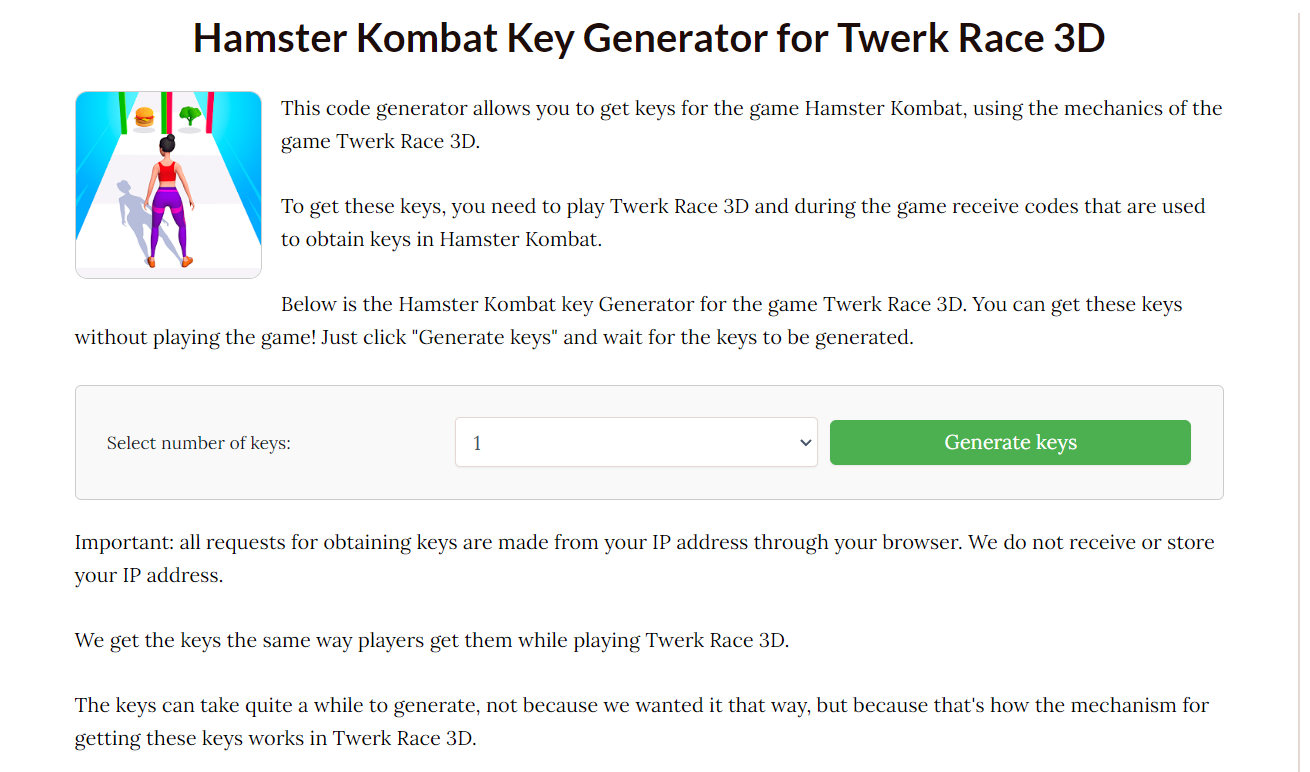Image resolution: width=1310 pixels, height=772 pixels.
Task: Click the "Important: all requests" notice text
Action: pos(644,560)
